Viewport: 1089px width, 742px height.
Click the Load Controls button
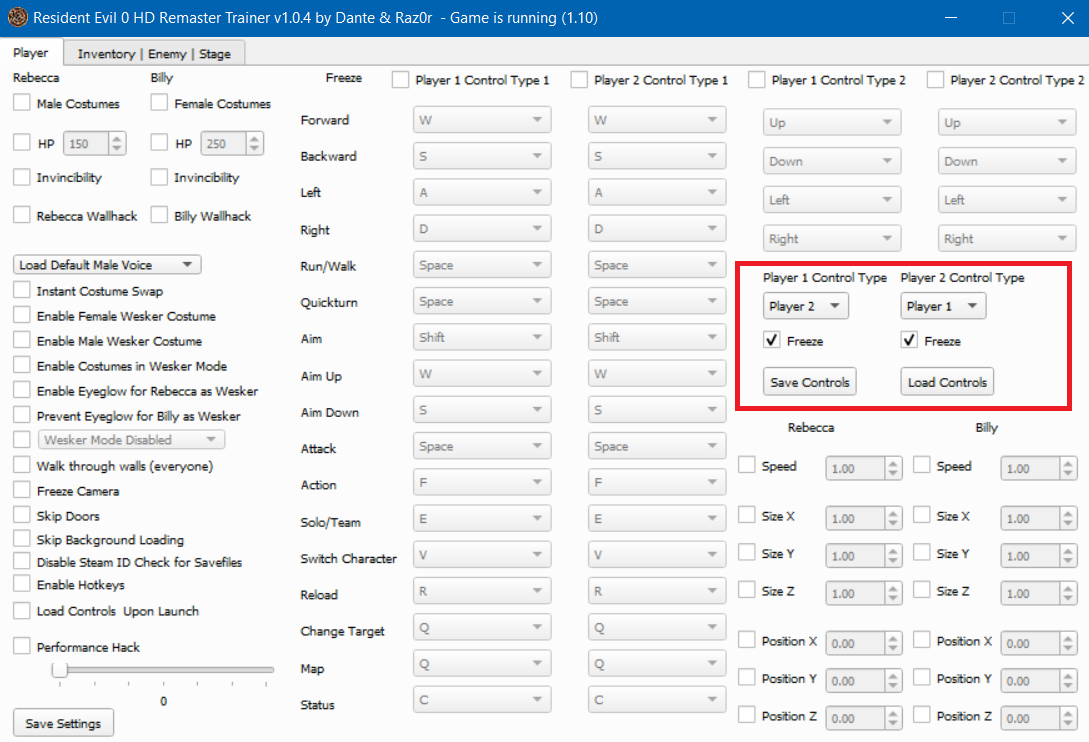point(947,381)
